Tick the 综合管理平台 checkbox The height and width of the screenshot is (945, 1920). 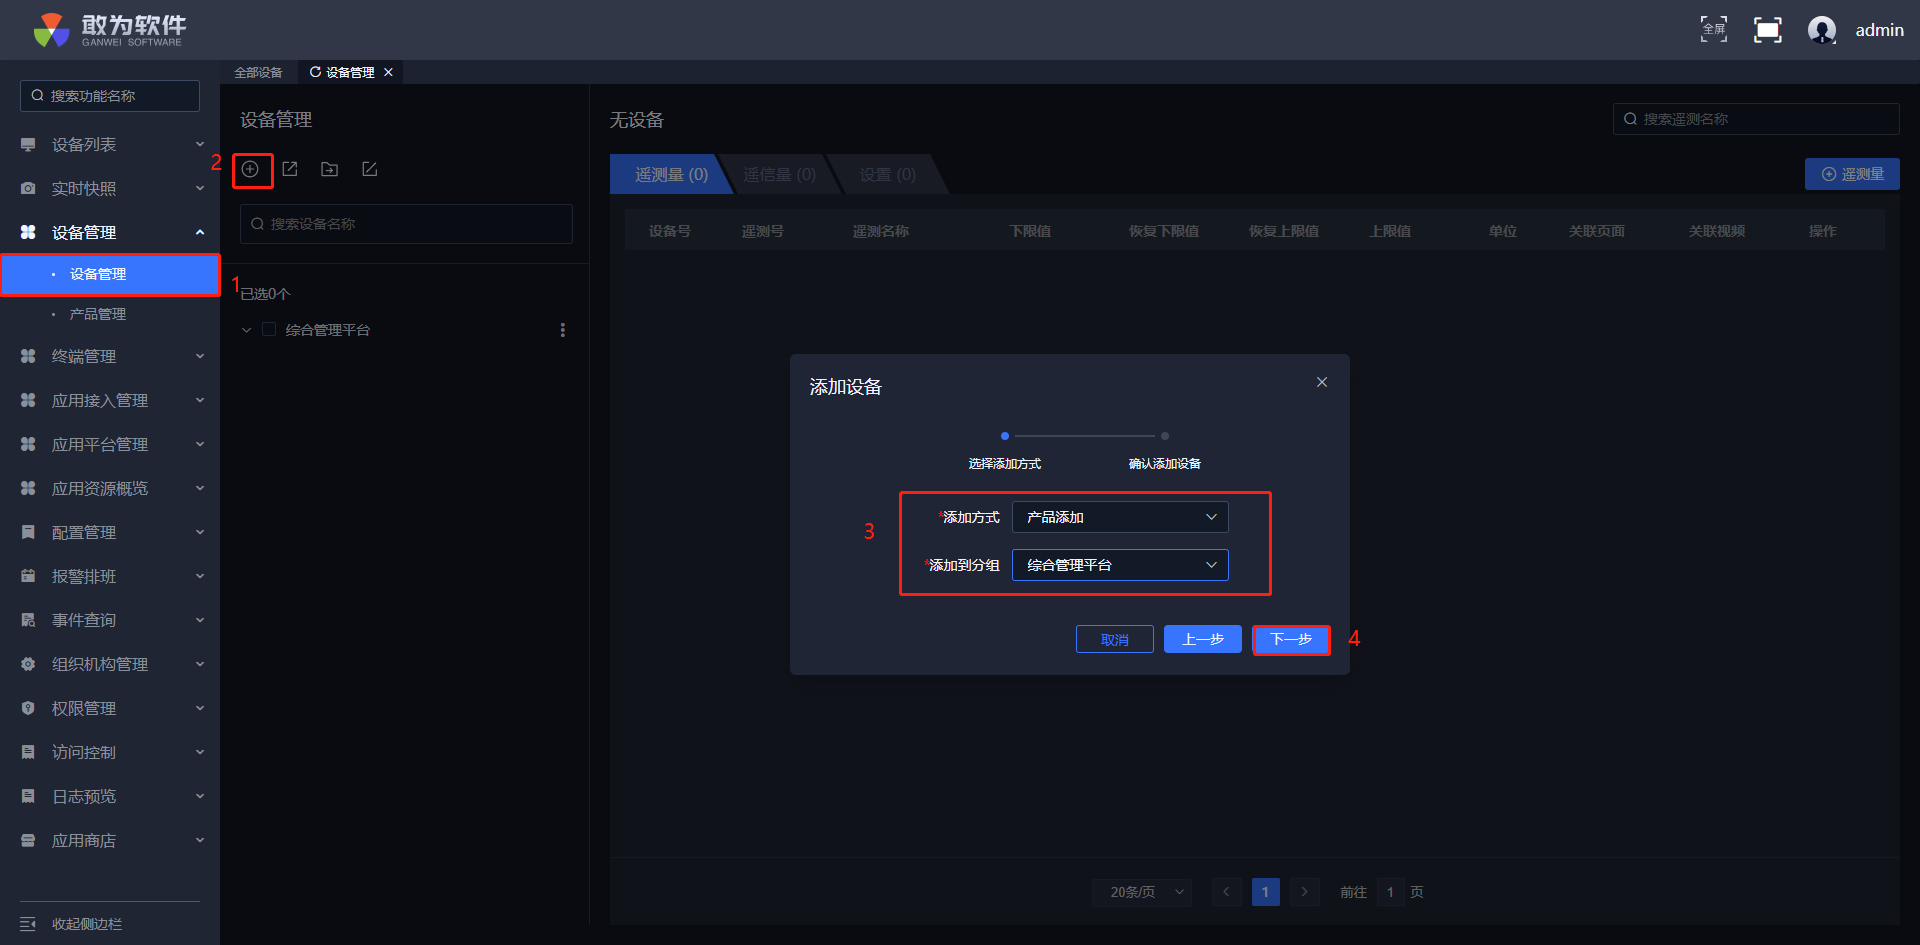[x=269, y=330]
